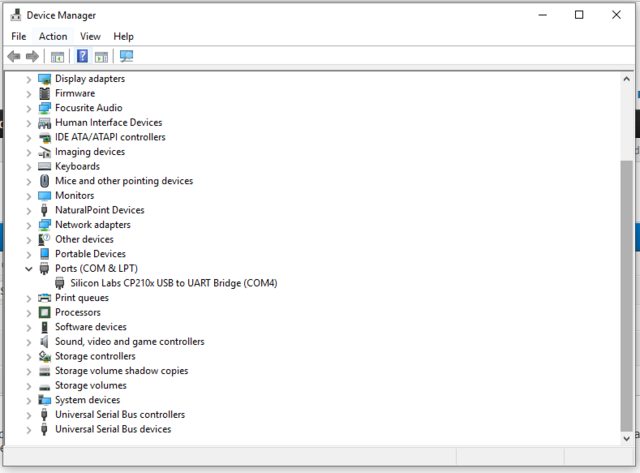Select the Print queues label
Screen dimensions: 640x473
click(82, 298)
